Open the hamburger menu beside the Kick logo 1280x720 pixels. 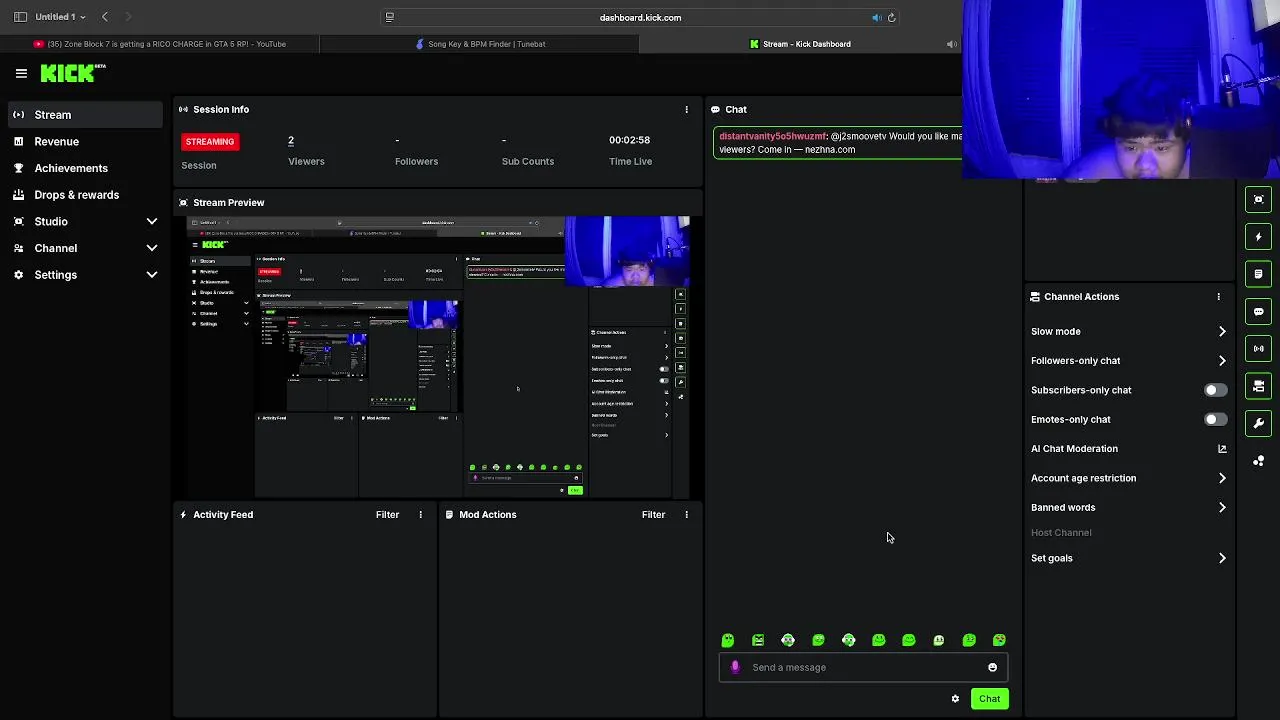[21, 73]
